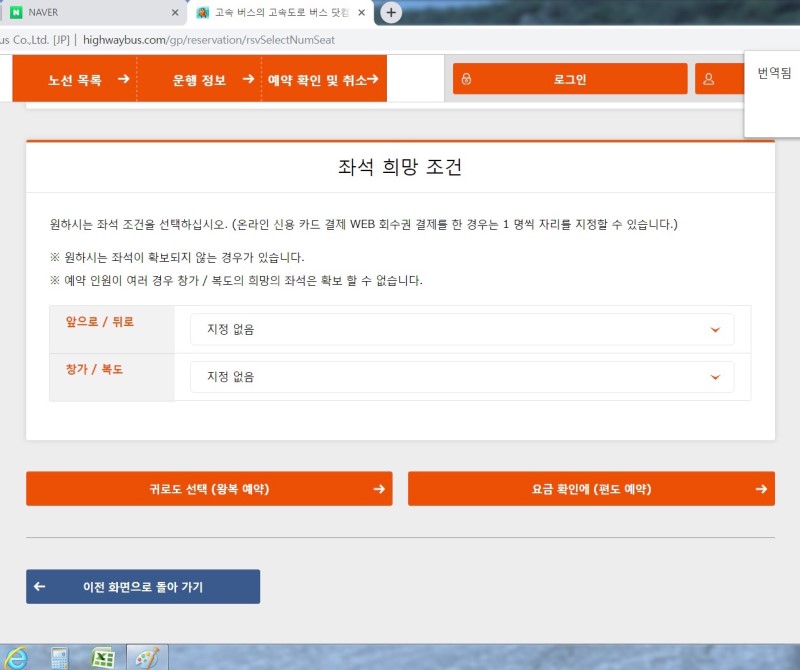This screenshot has height=670, width=800.
Task: Open a new browser tab
Action: coord(391,12)
